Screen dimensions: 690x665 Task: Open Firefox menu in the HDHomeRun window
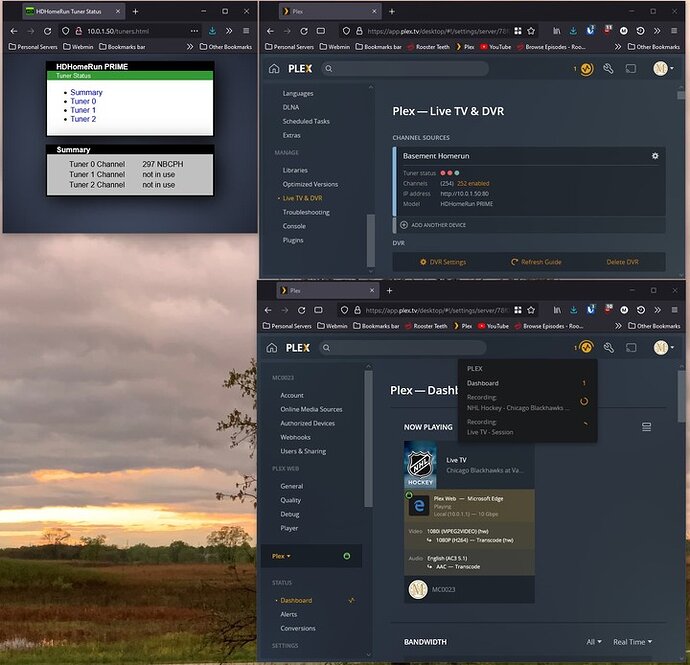click(x=246, y=31)
